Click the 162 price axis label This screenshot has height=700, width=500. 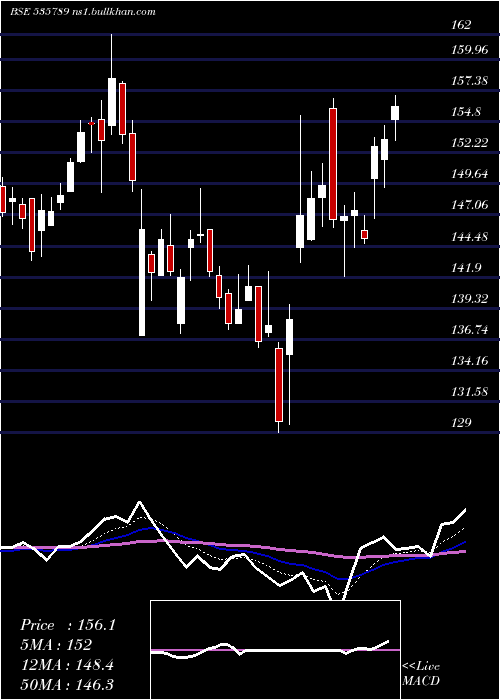coord(461,25)
